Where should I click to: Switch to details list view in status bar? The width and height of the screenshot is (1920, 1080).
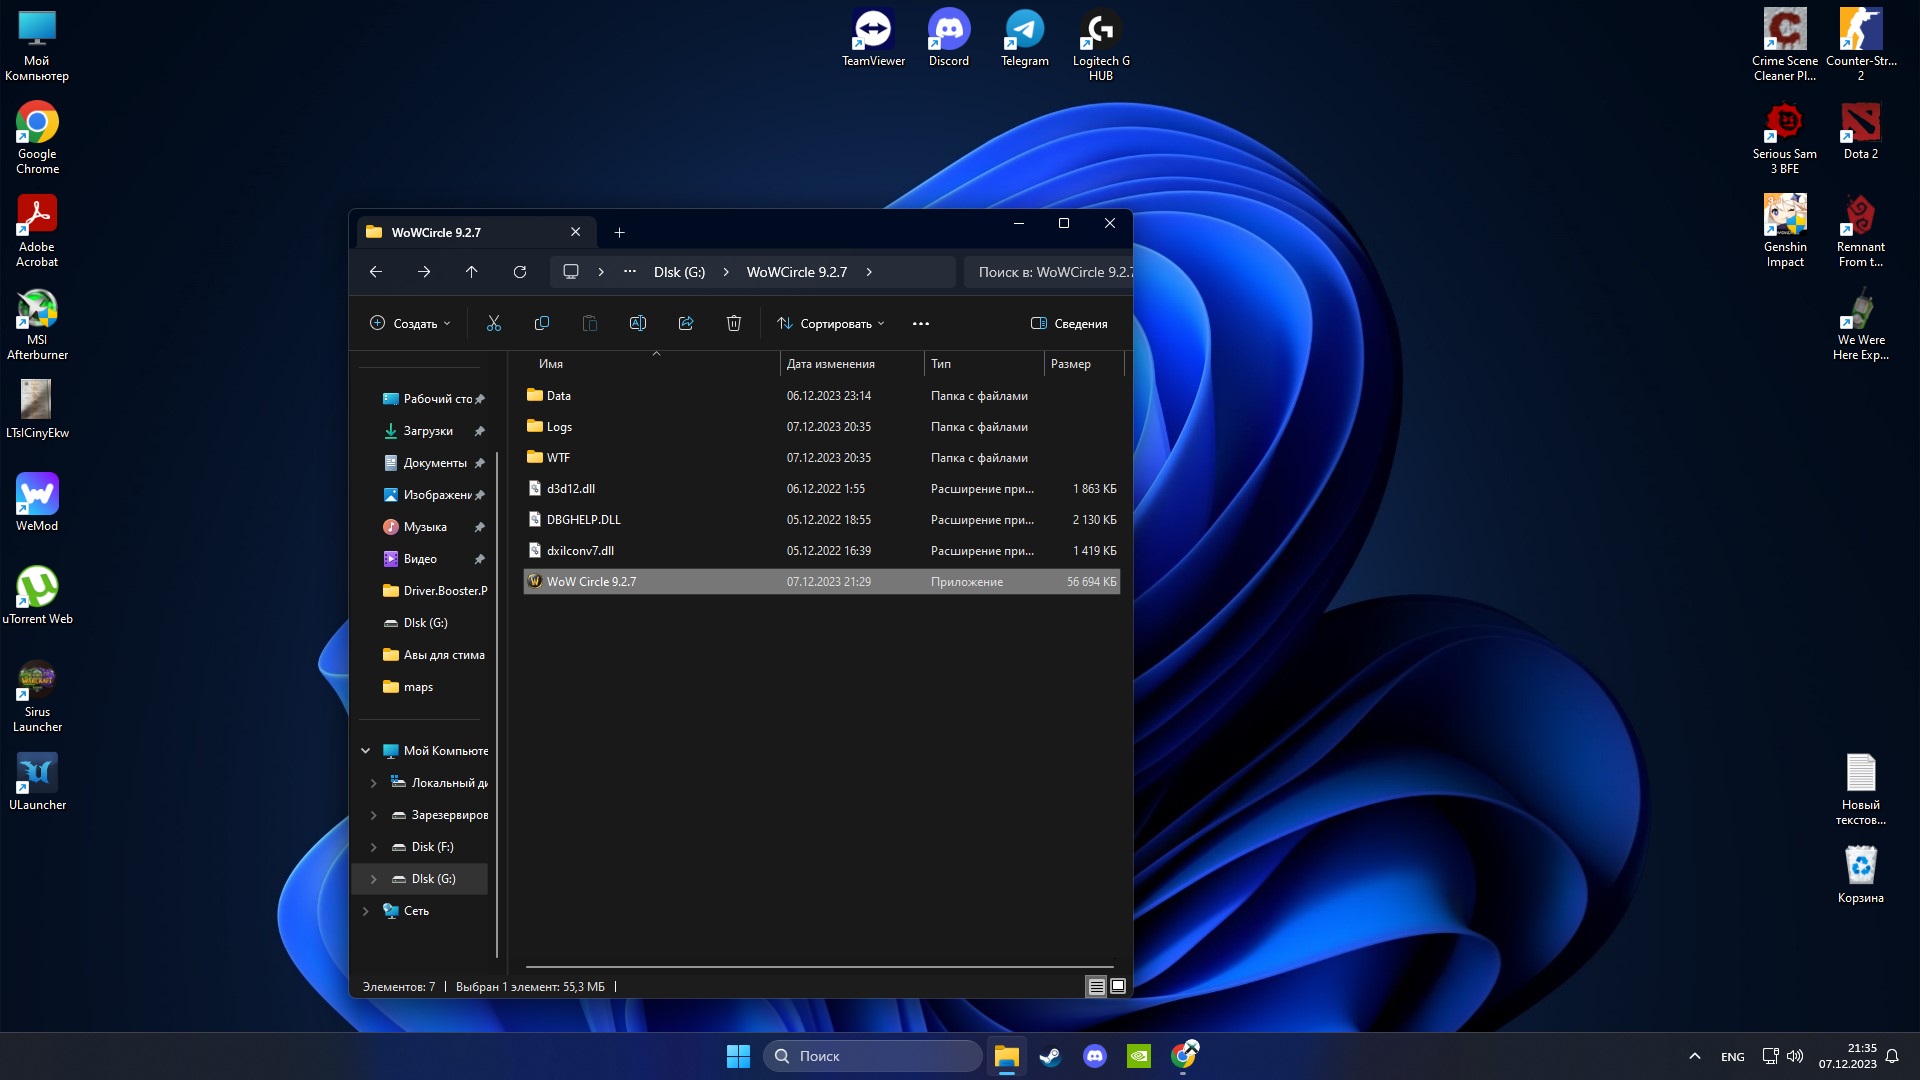coord(1096,987)
